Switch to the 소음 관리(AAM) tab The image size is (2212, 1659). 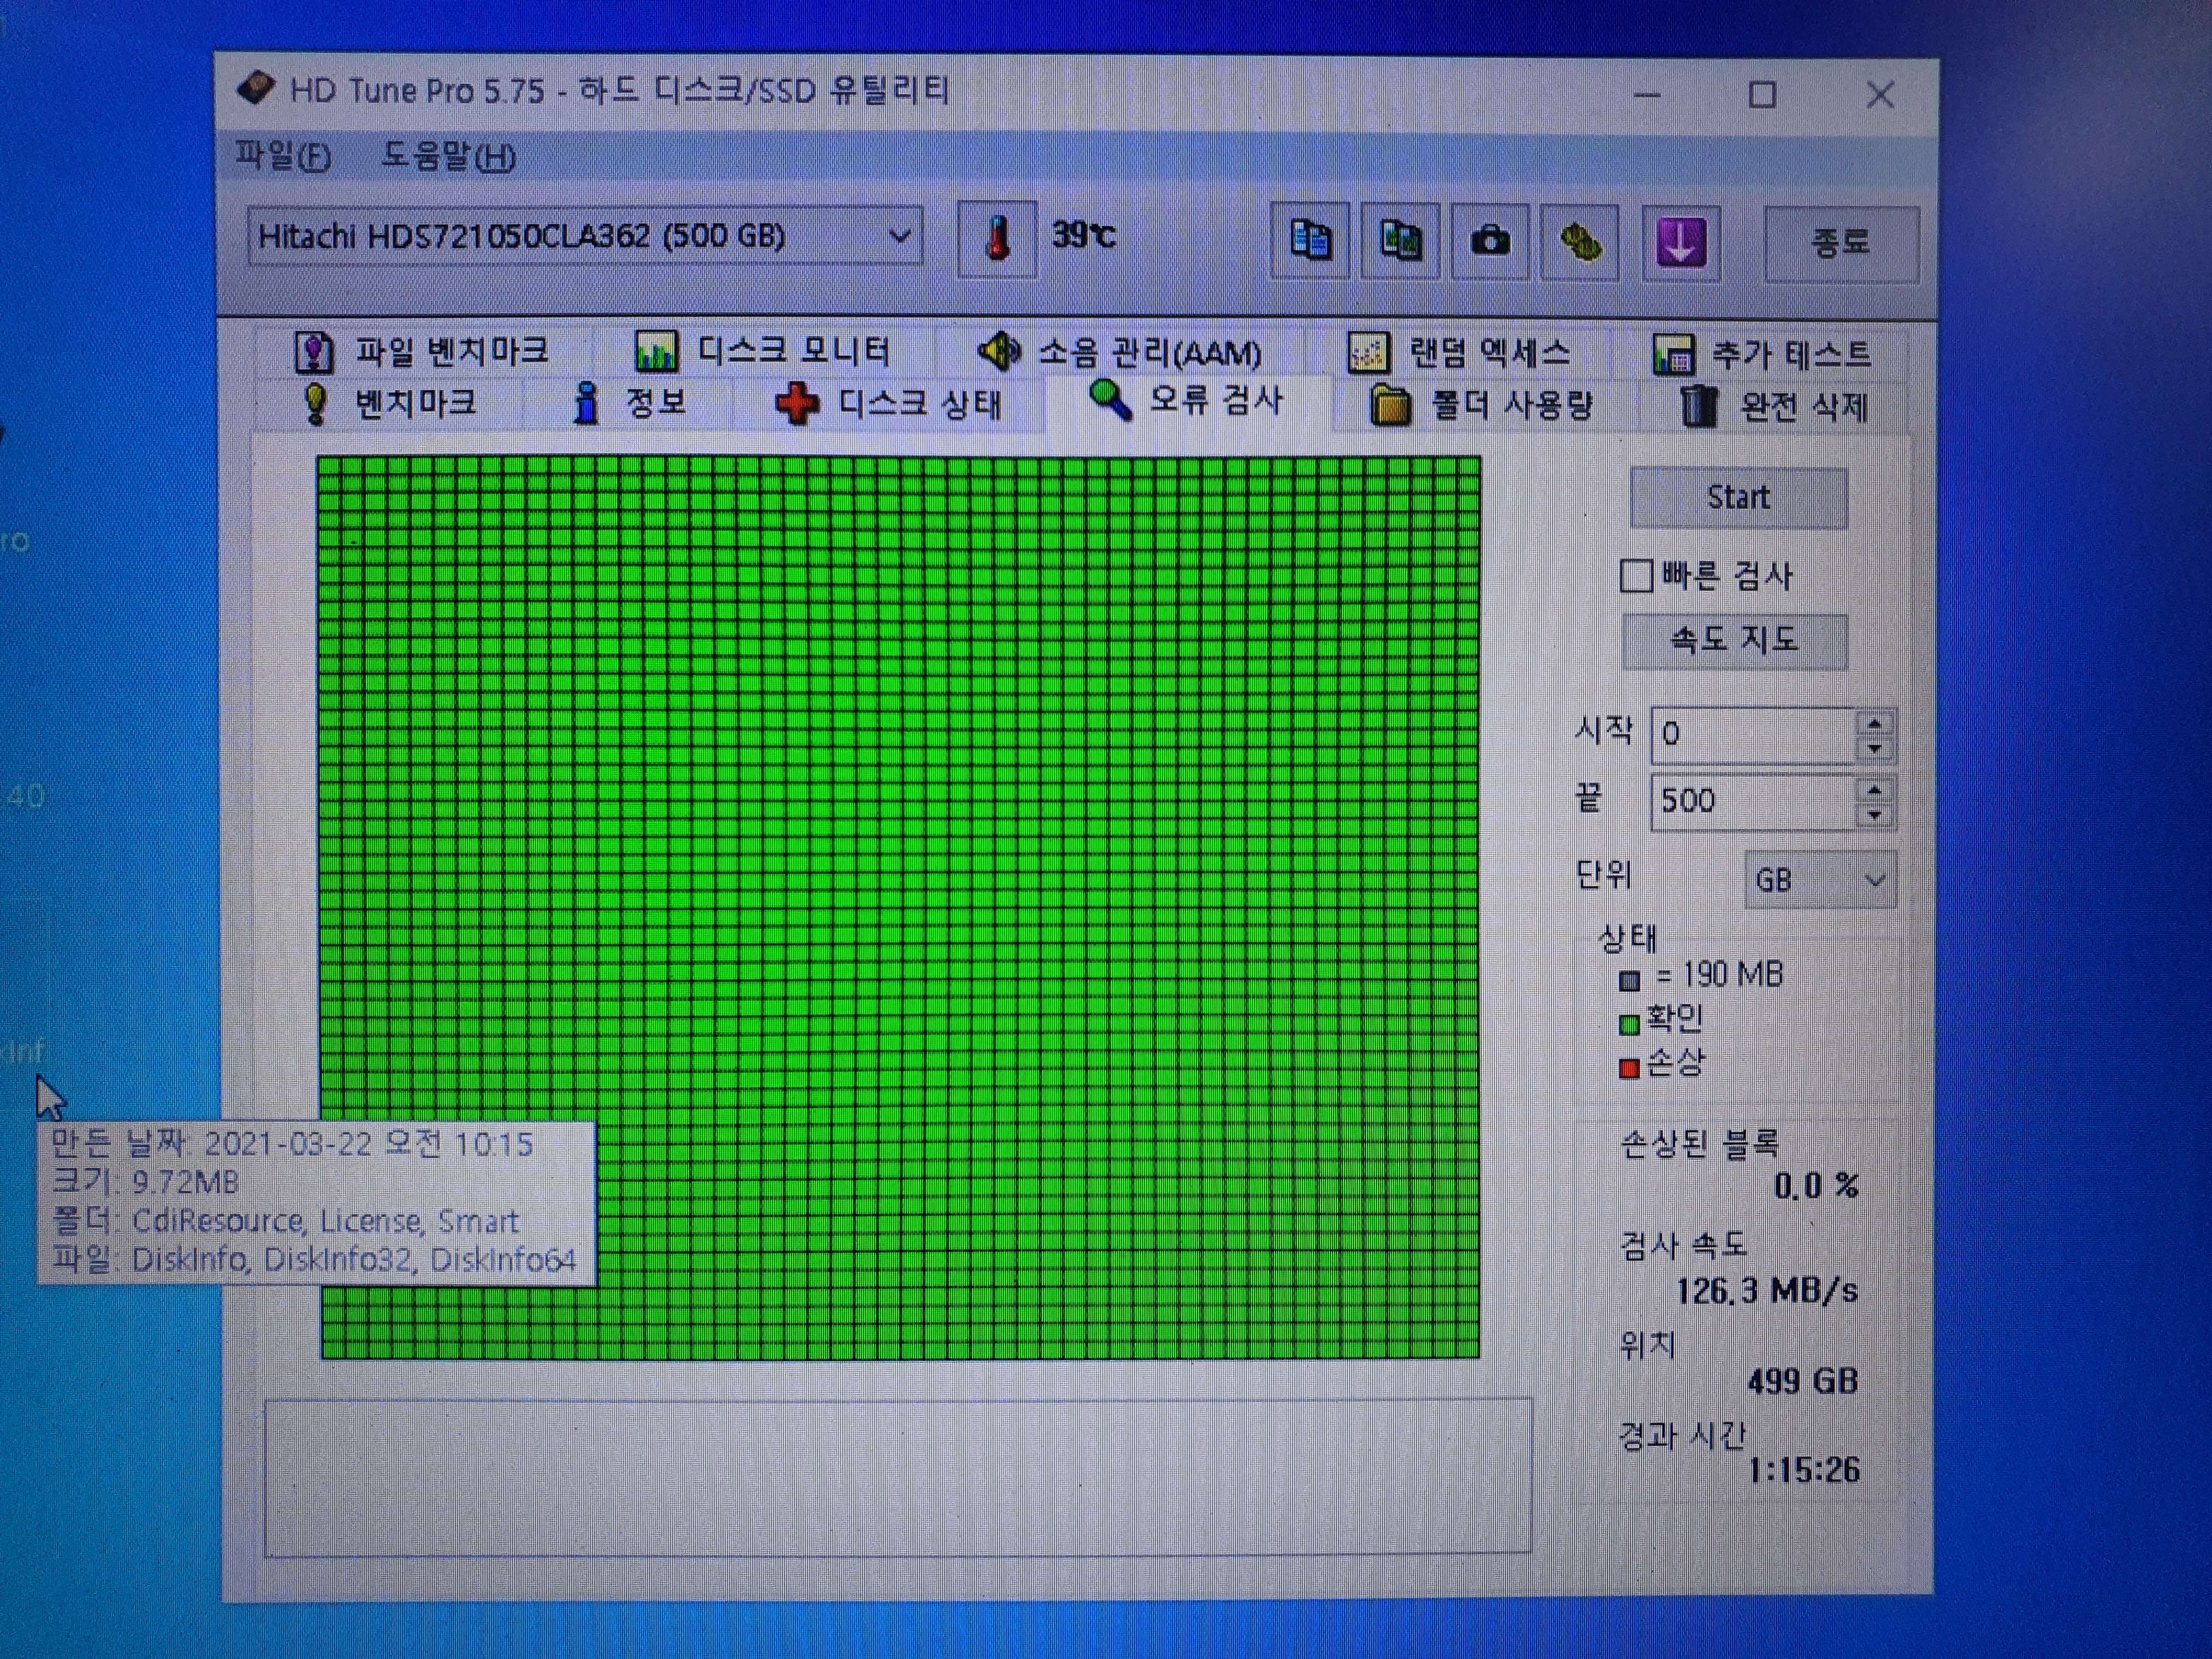(x=1120, y=352)
